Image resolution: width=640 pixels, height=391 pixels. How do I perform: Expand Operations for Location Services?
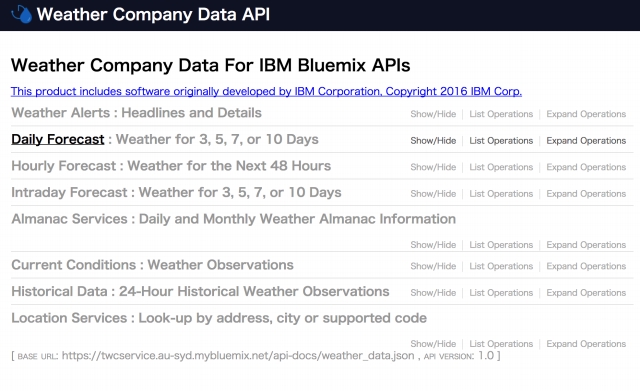[x=586, y=344]
